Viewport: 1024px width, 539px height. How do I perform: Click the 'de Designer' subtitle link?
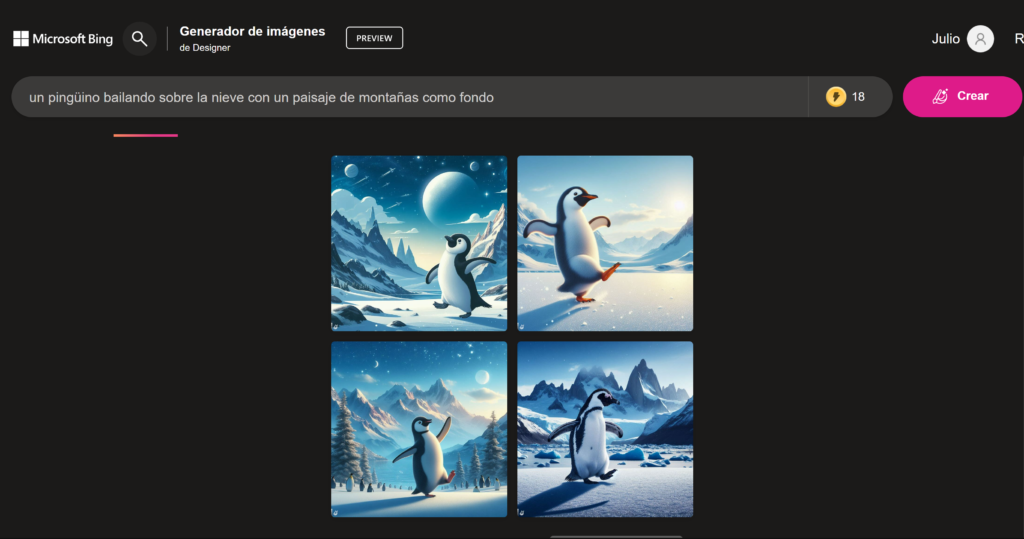(x=205, y=48)
